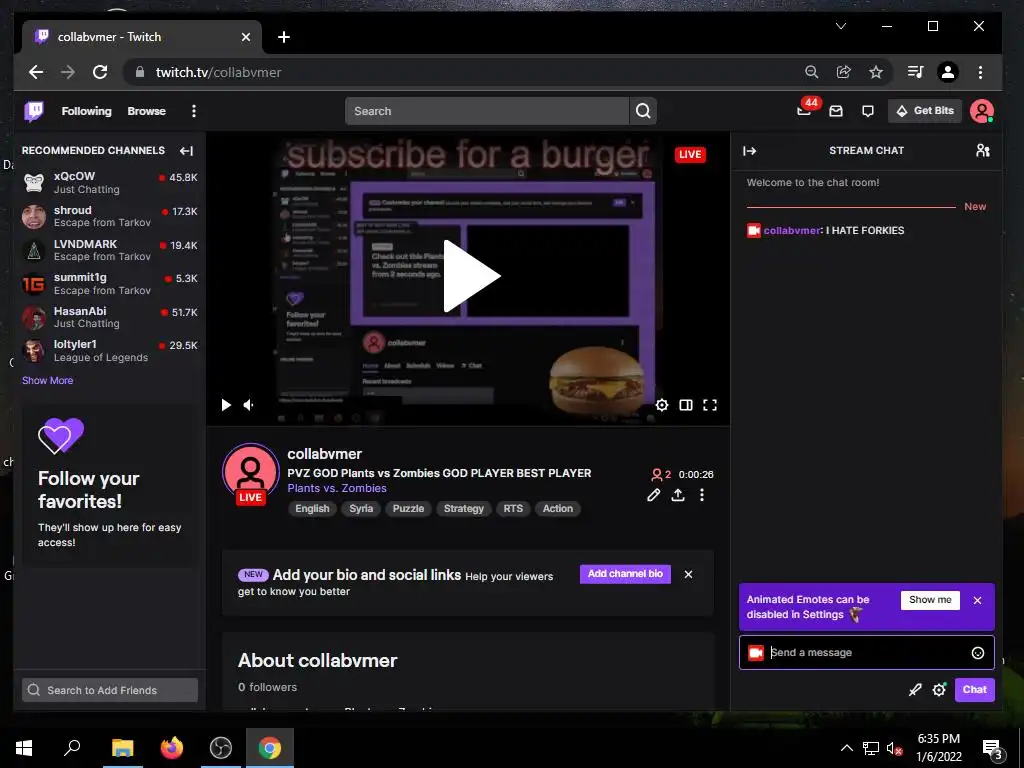Viewport: 1024px width, 768px height.
Task: Share this page via address bar icon
Action: click(844, 72)
